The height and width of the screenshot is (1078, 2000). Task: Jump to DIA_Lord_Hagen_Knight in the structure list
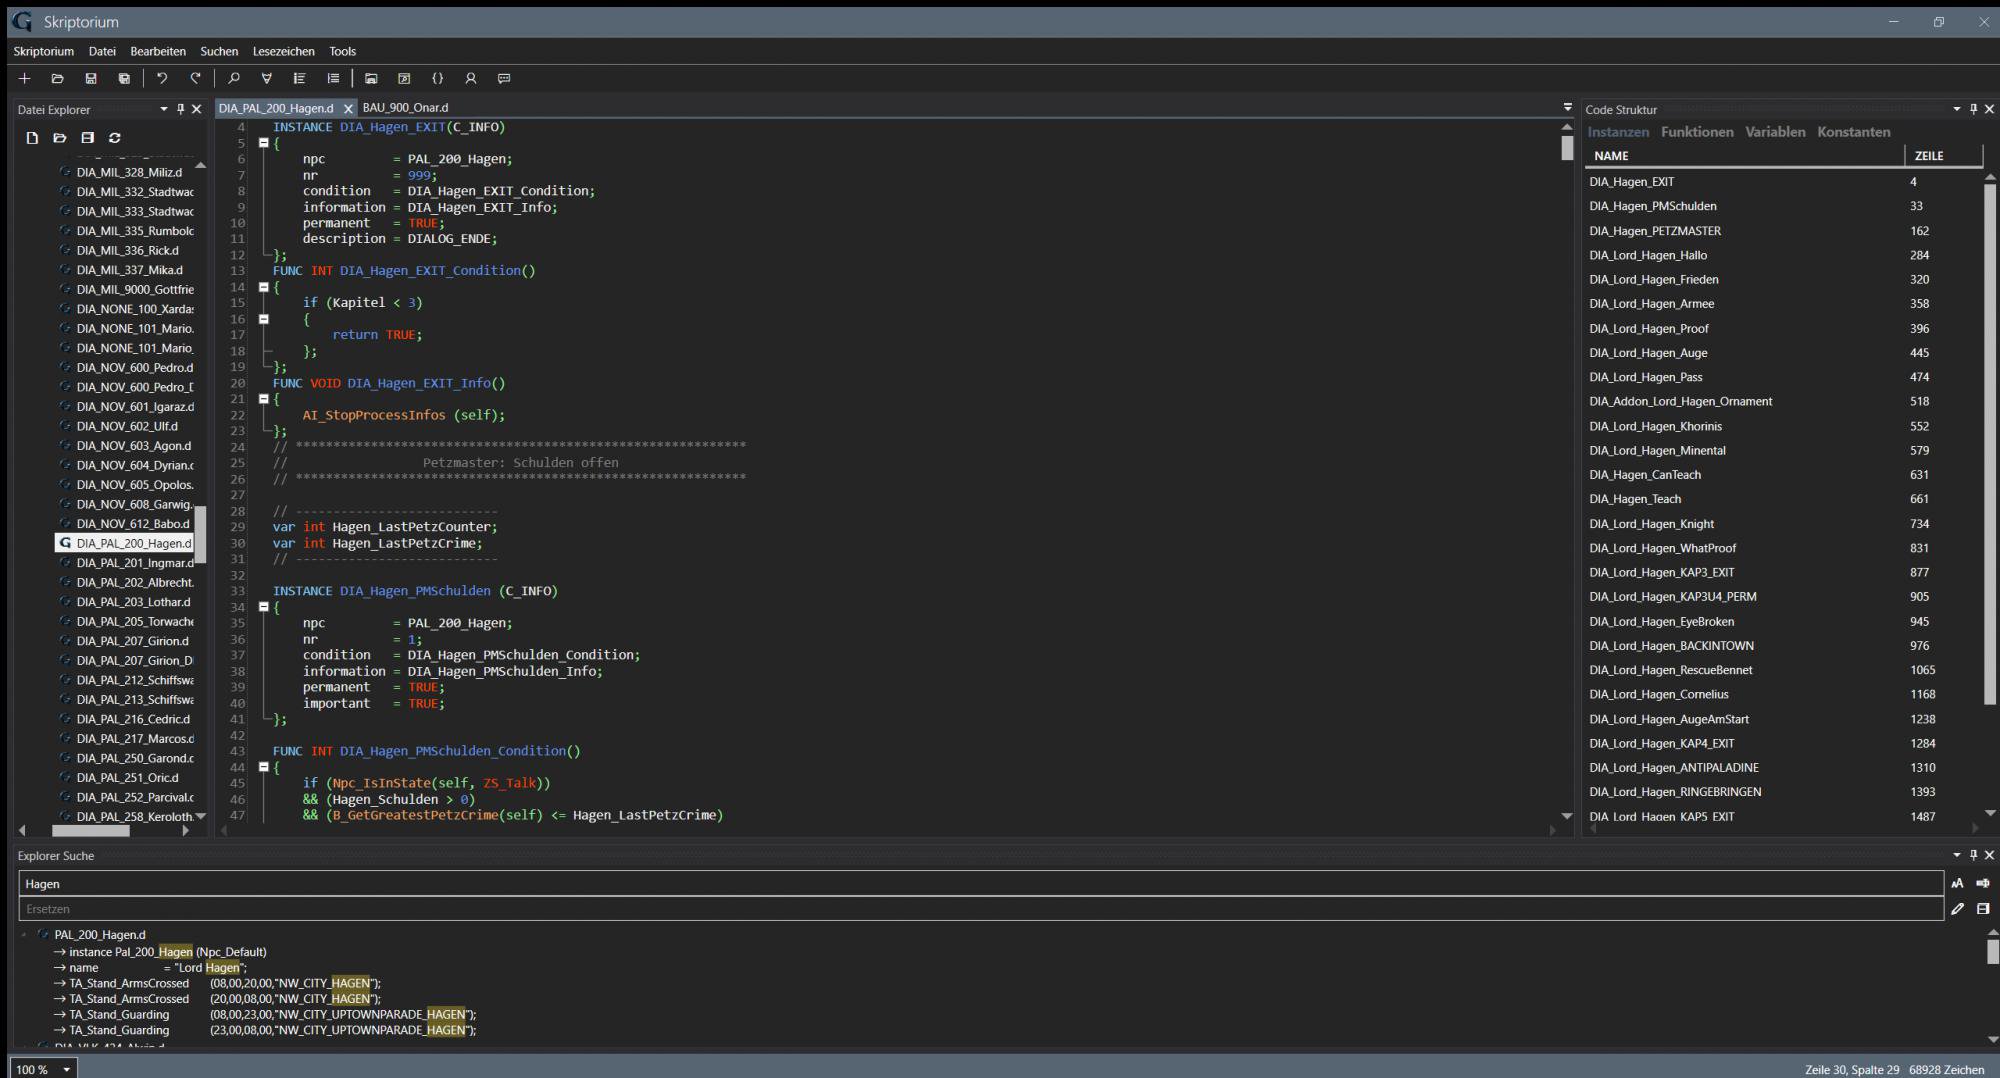[1651, 524]
